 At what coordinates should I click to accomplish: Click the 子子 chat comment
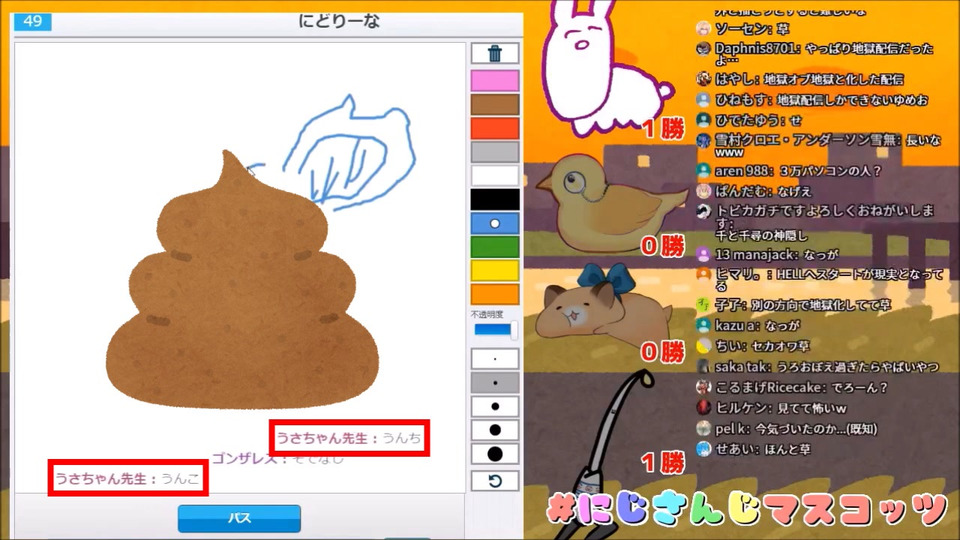point(793,304)
